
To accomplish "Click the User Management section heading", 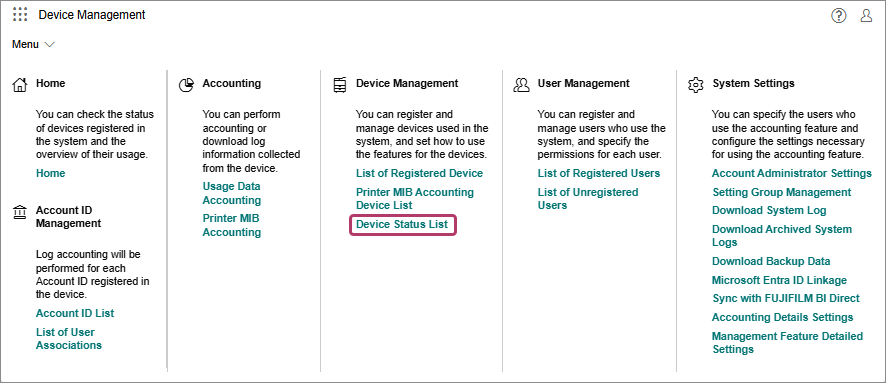I will click(584, 84).
